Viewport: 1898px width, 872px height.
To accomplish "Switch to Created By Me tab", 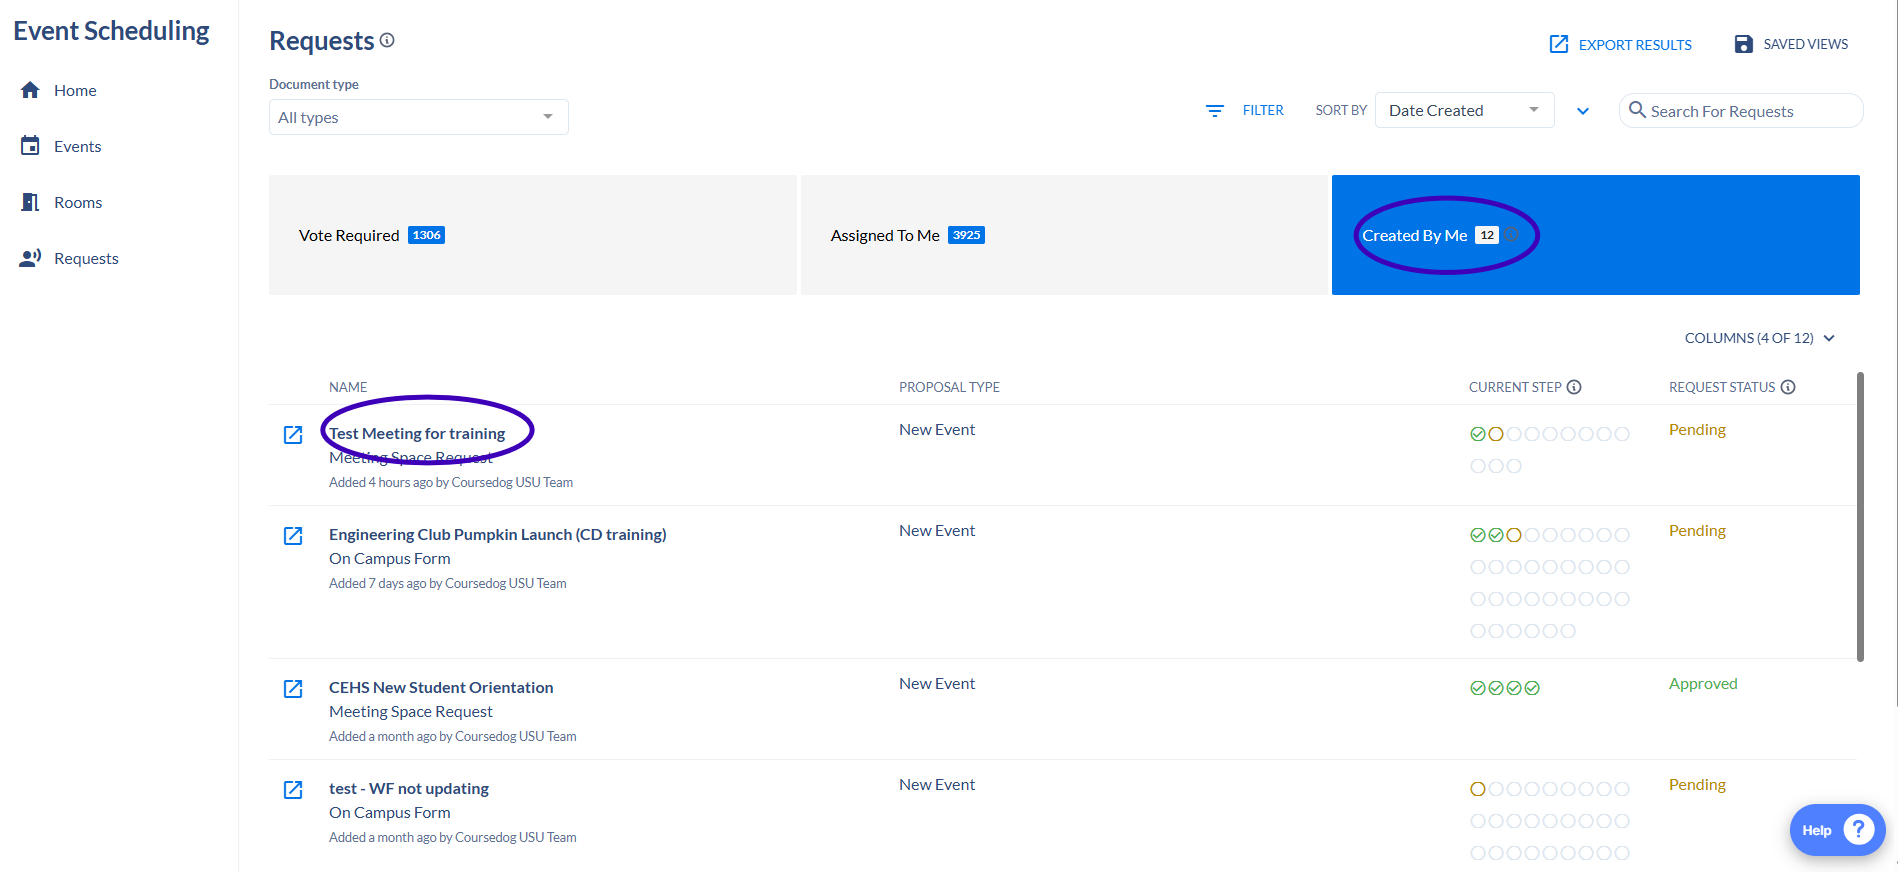I will point(1595,235).
